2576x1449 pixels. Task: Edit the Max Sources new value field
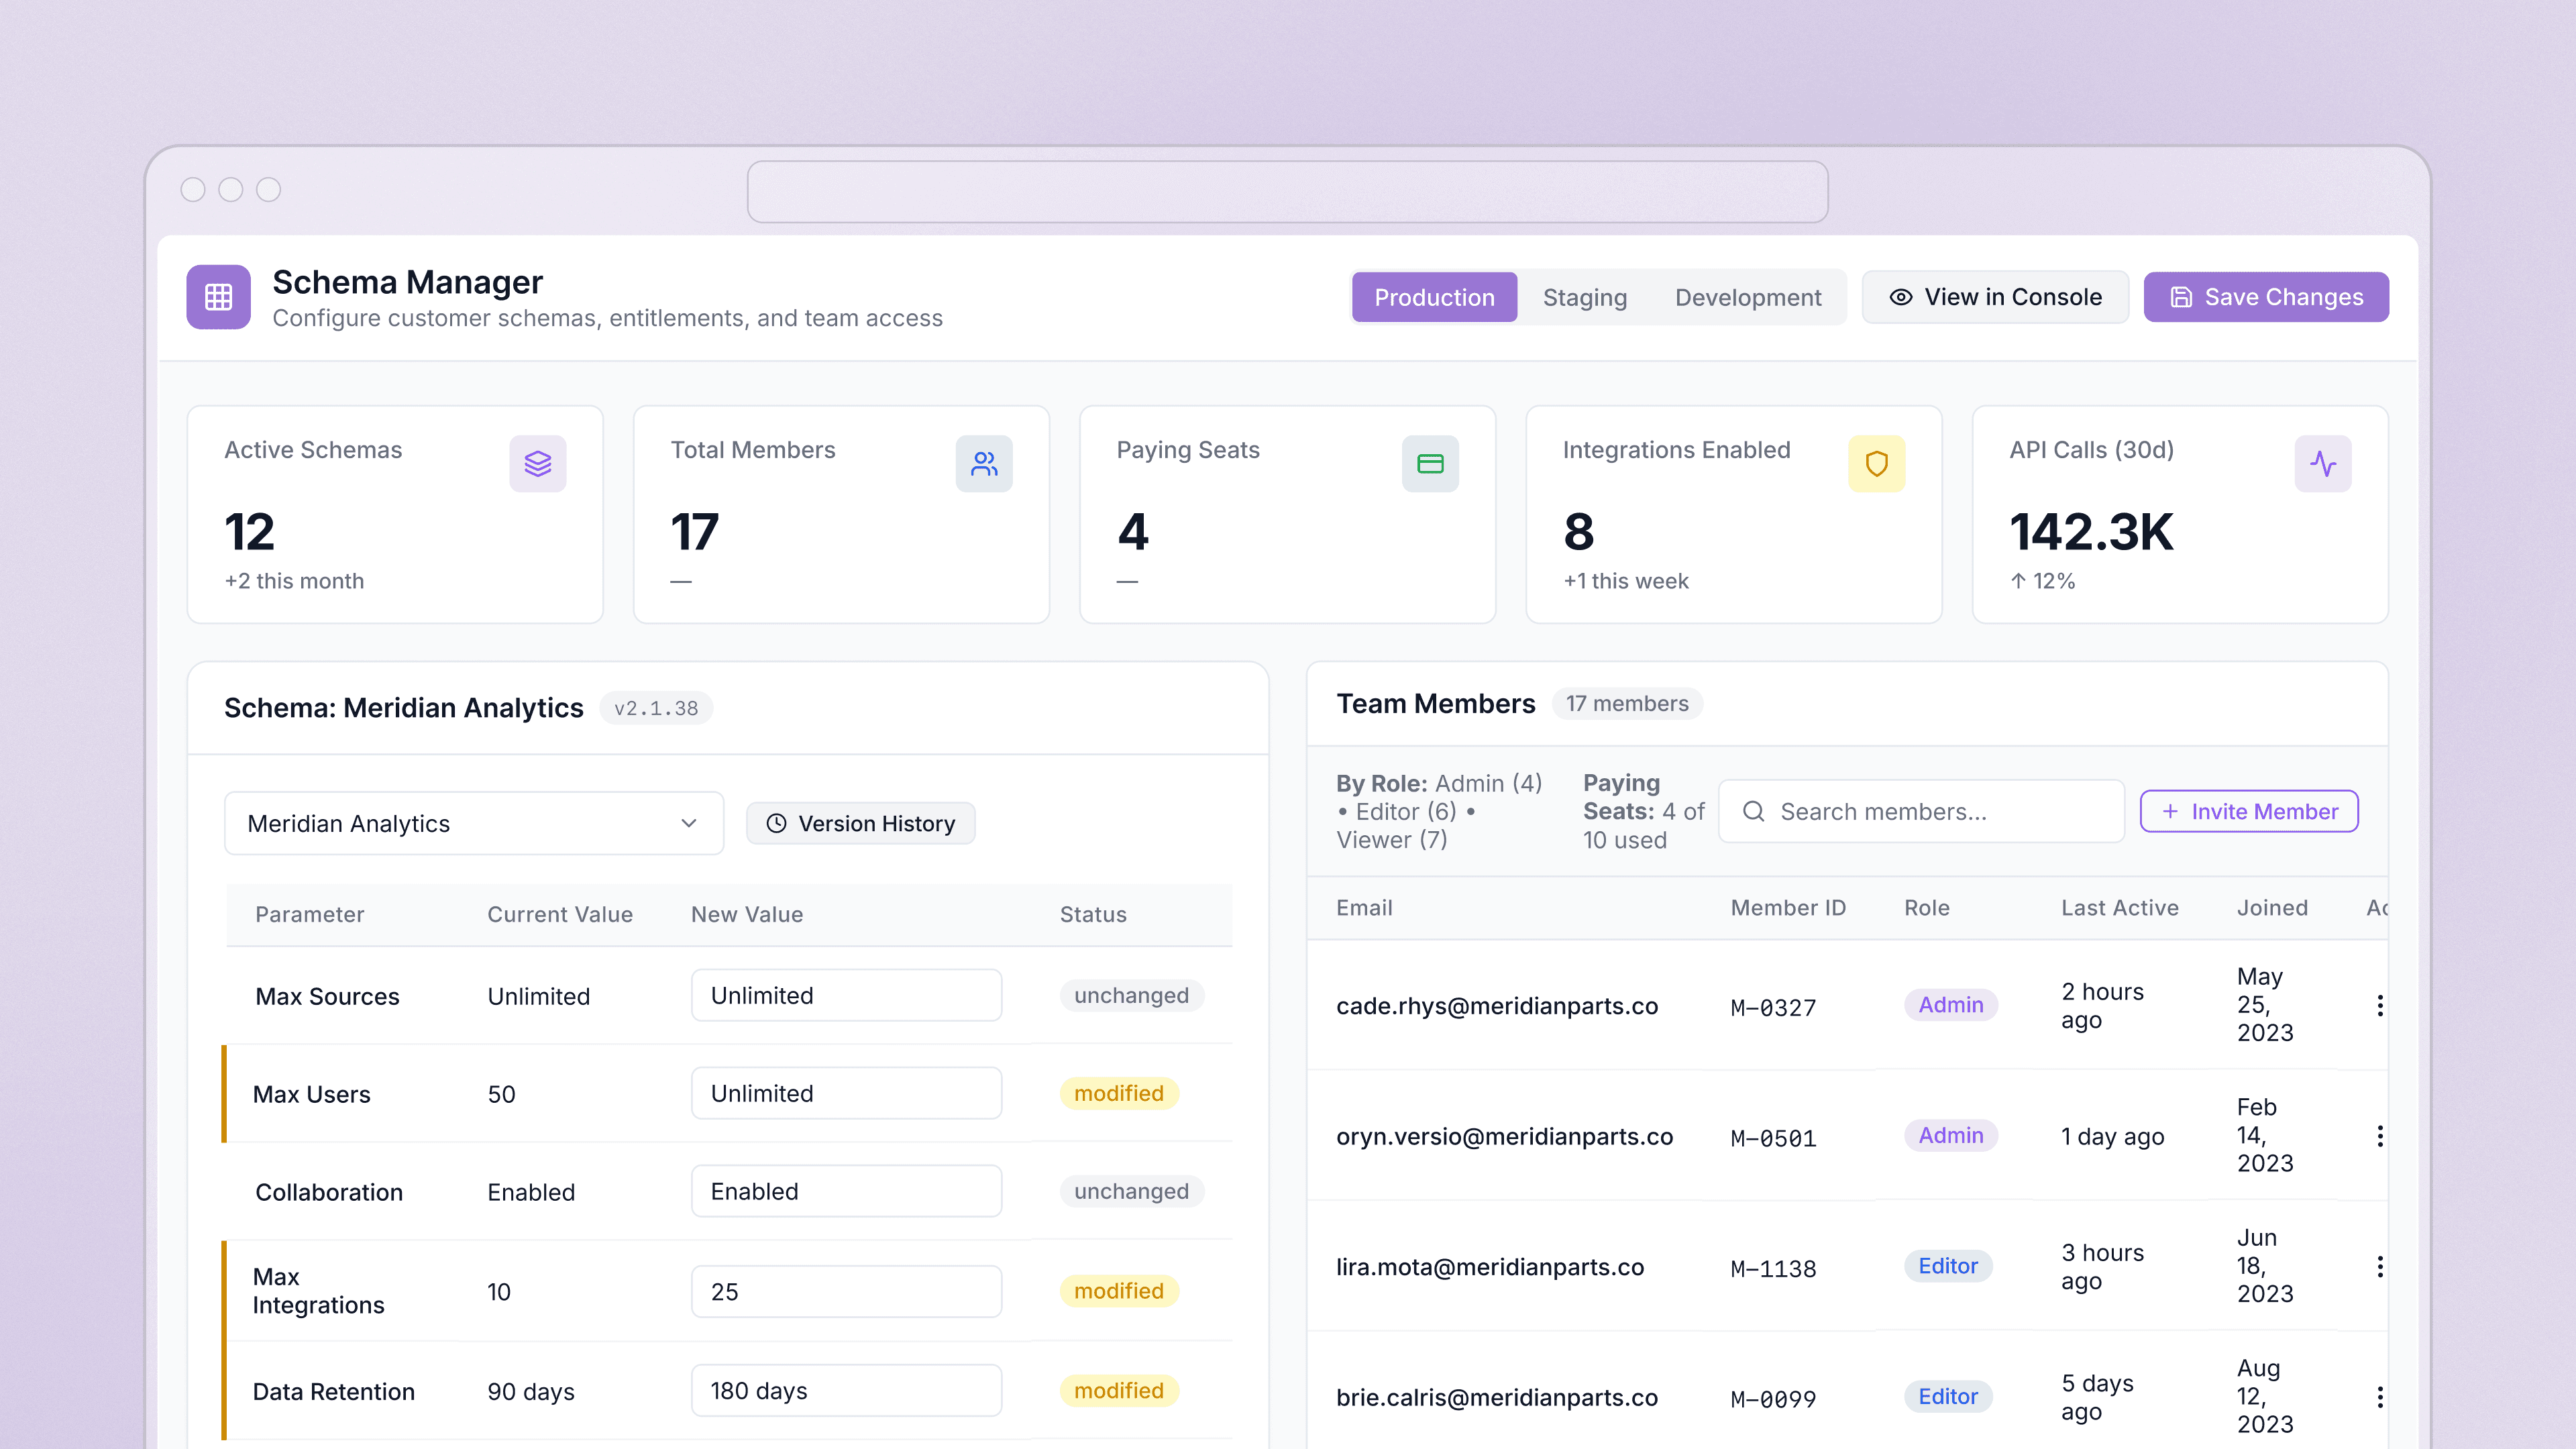click(x=846, y=995)
